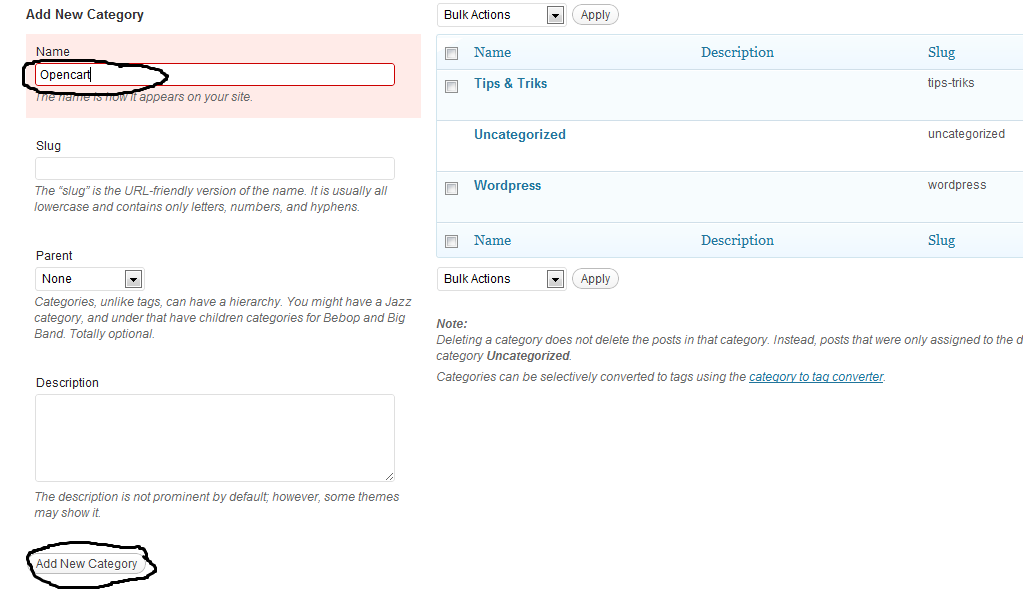The image size is (1023, 593).
Task: Click the top Apply button
Action: tap(595, 15)
